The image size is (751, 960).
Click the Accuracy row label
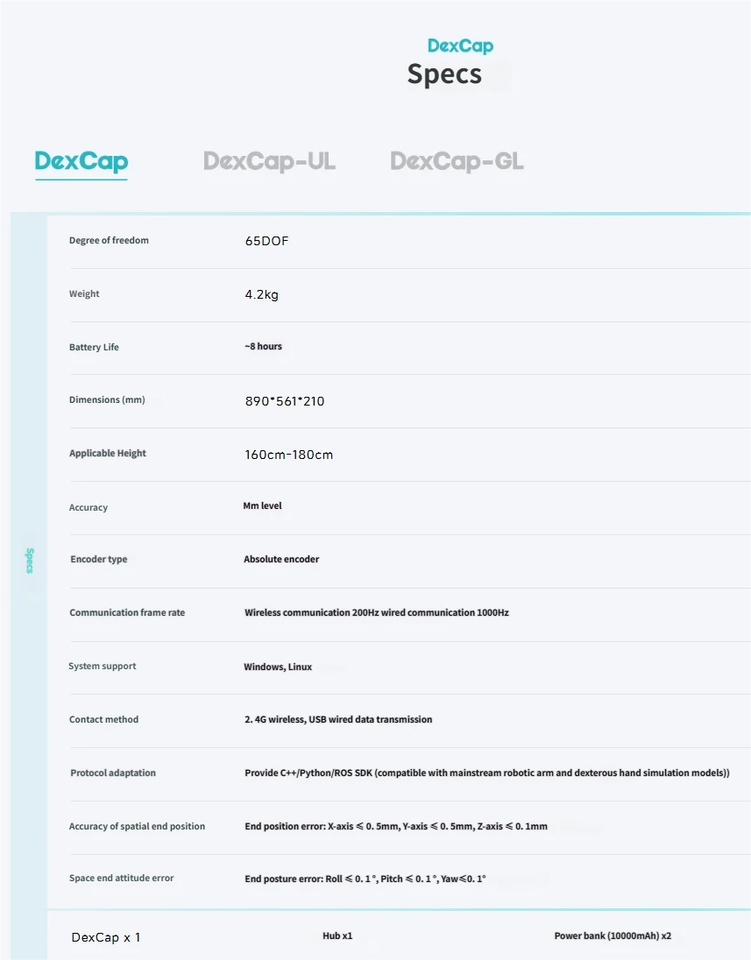pyautogui.click(x=88, y=507)
